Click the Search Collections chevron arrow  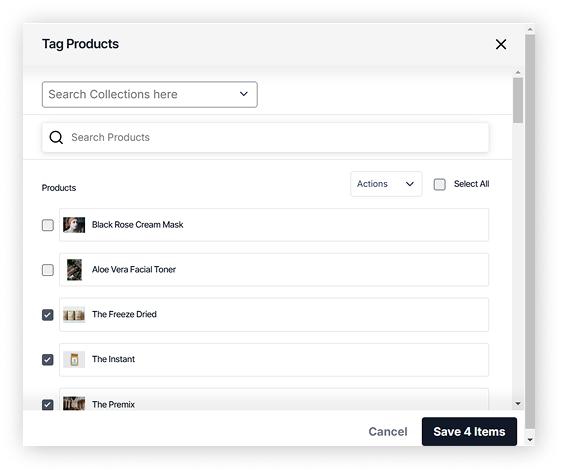(x=244, y=94)
